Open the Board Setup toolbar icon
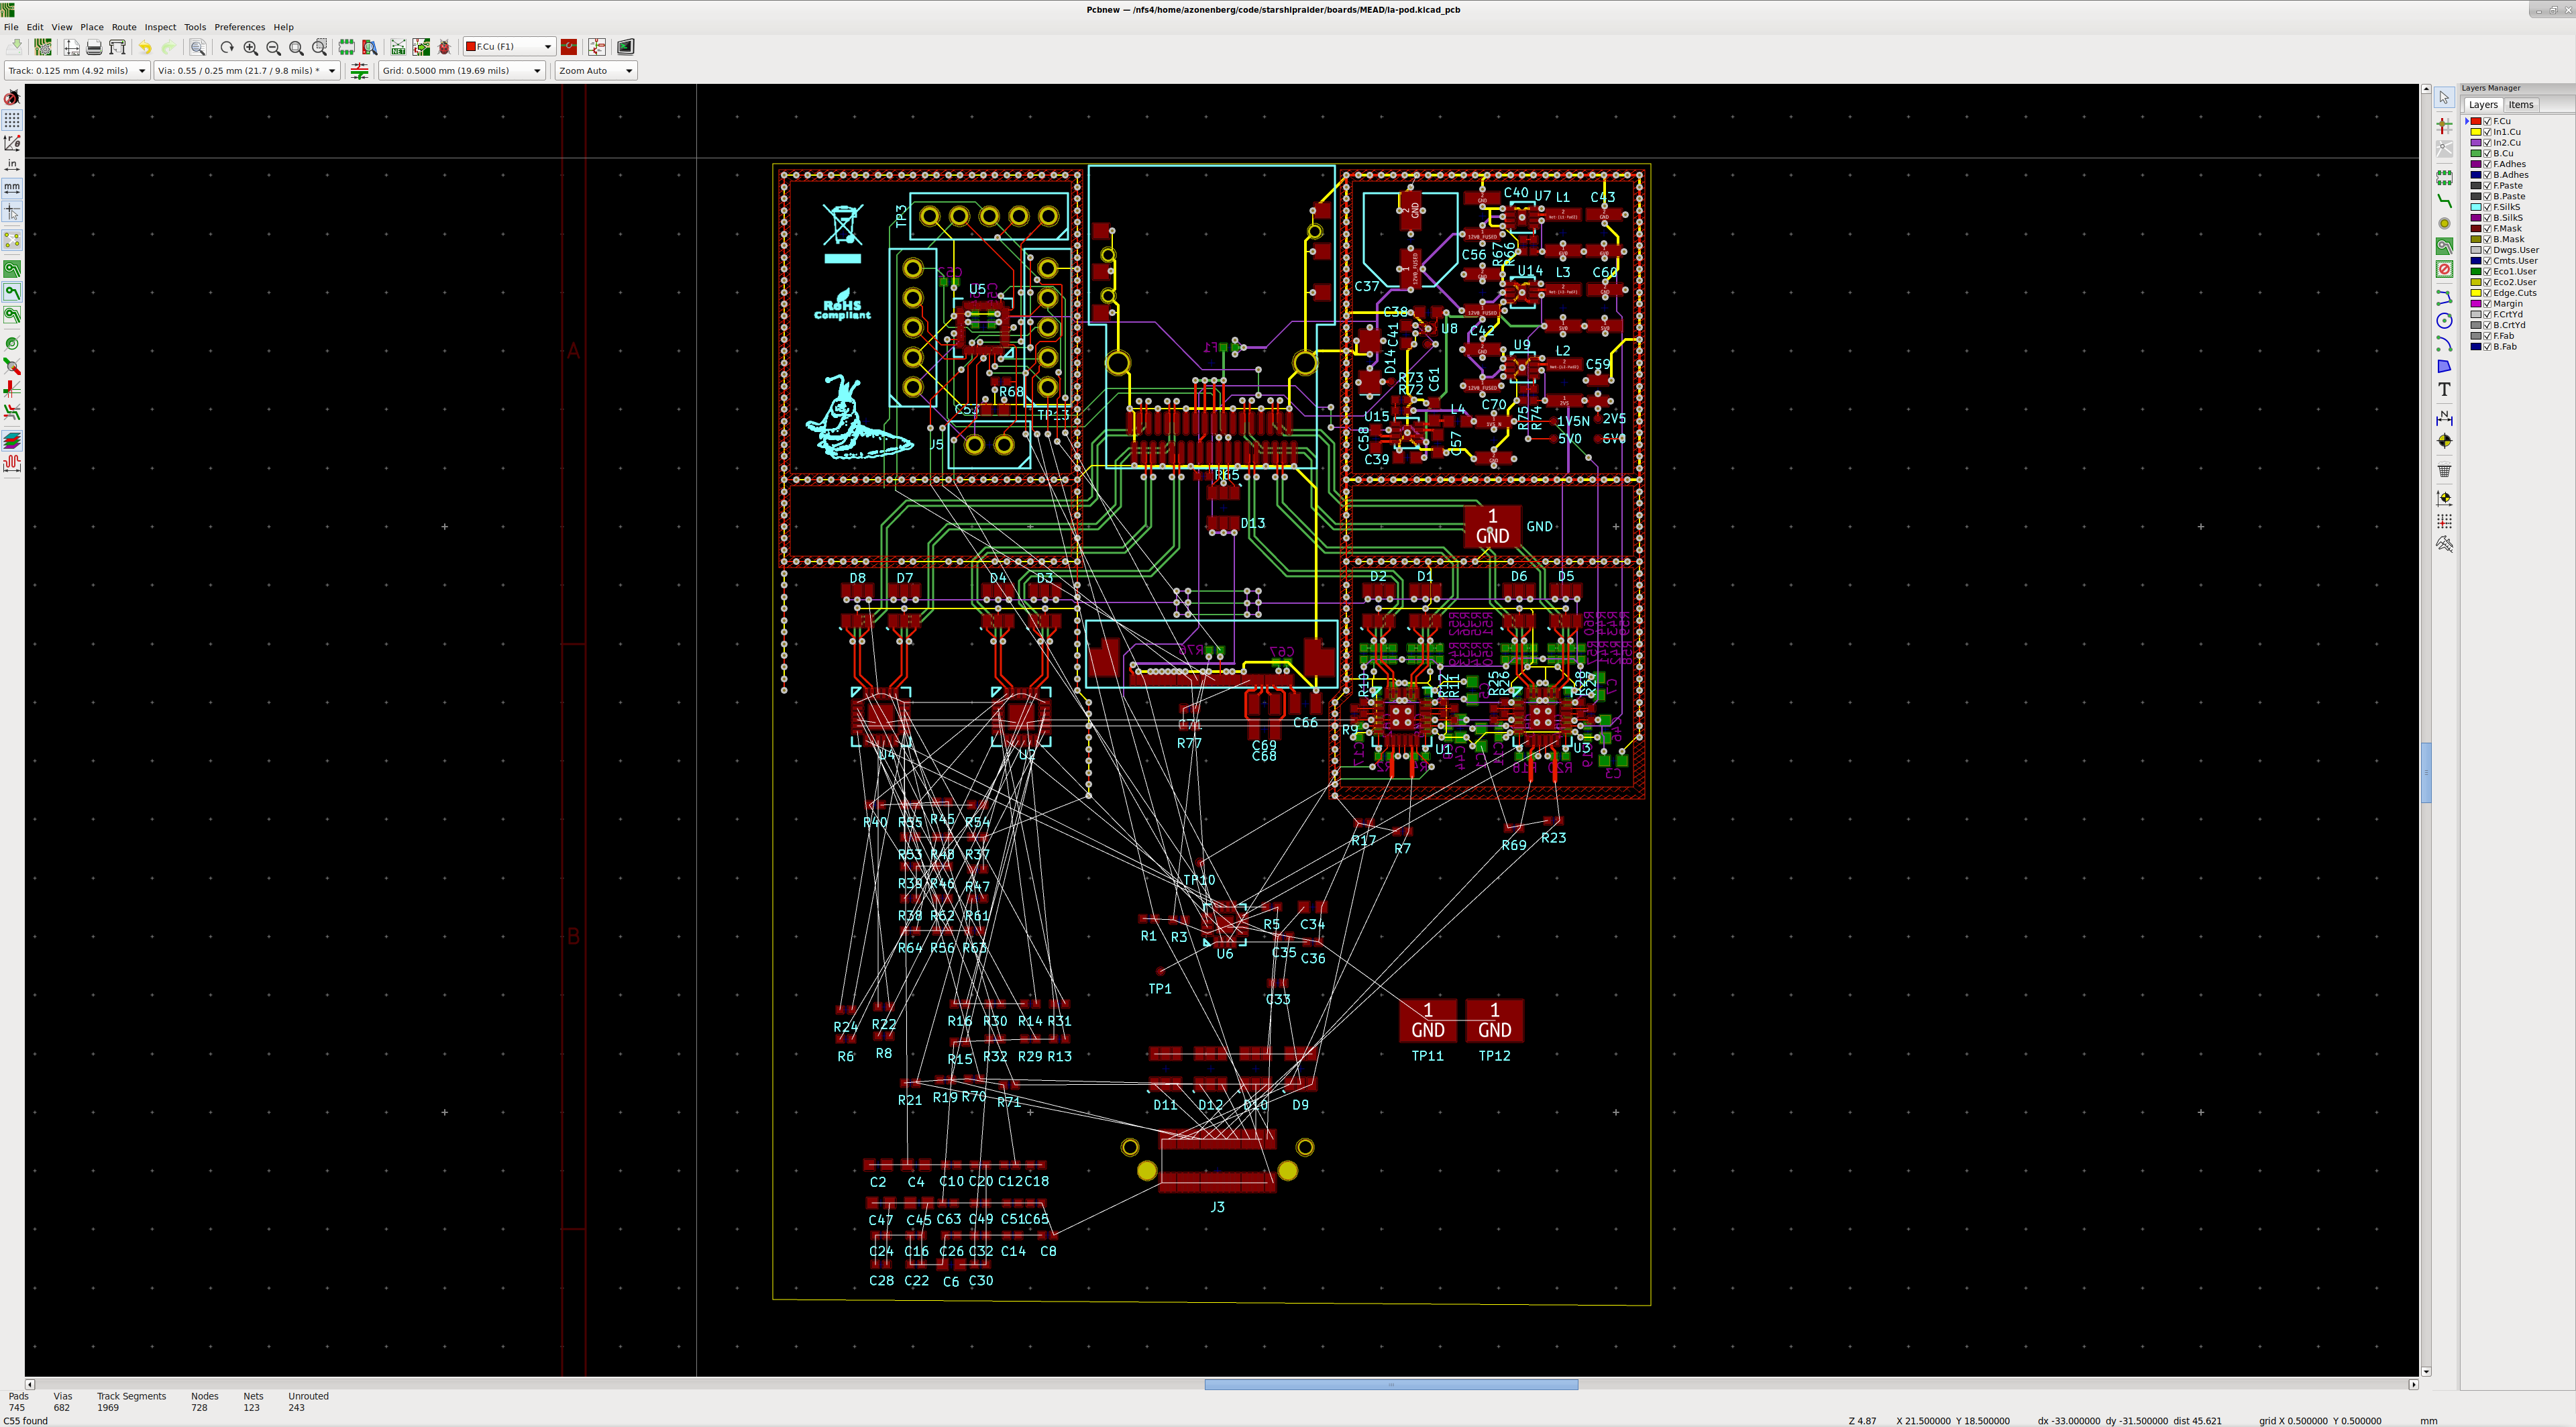Viewport: 2576px width, 1427px height. click(x=42, y=47)
